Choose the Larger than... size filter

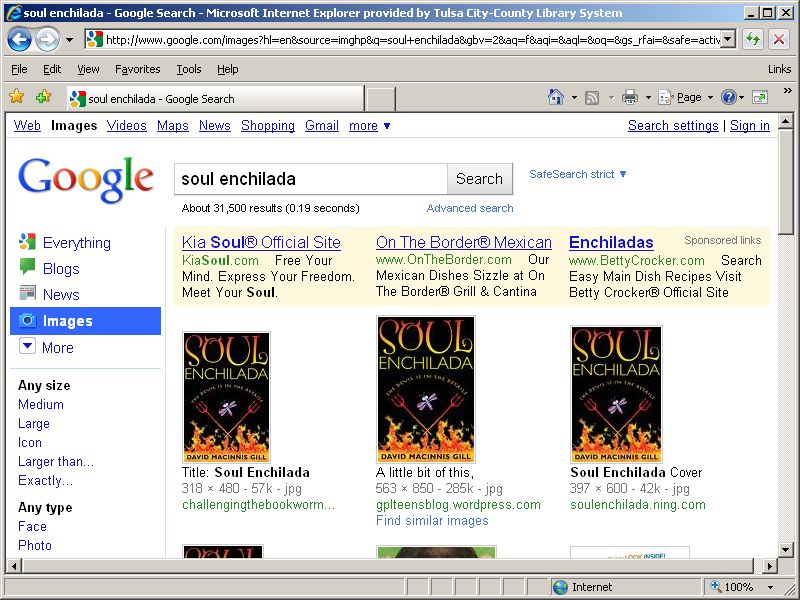click(56, 462)
